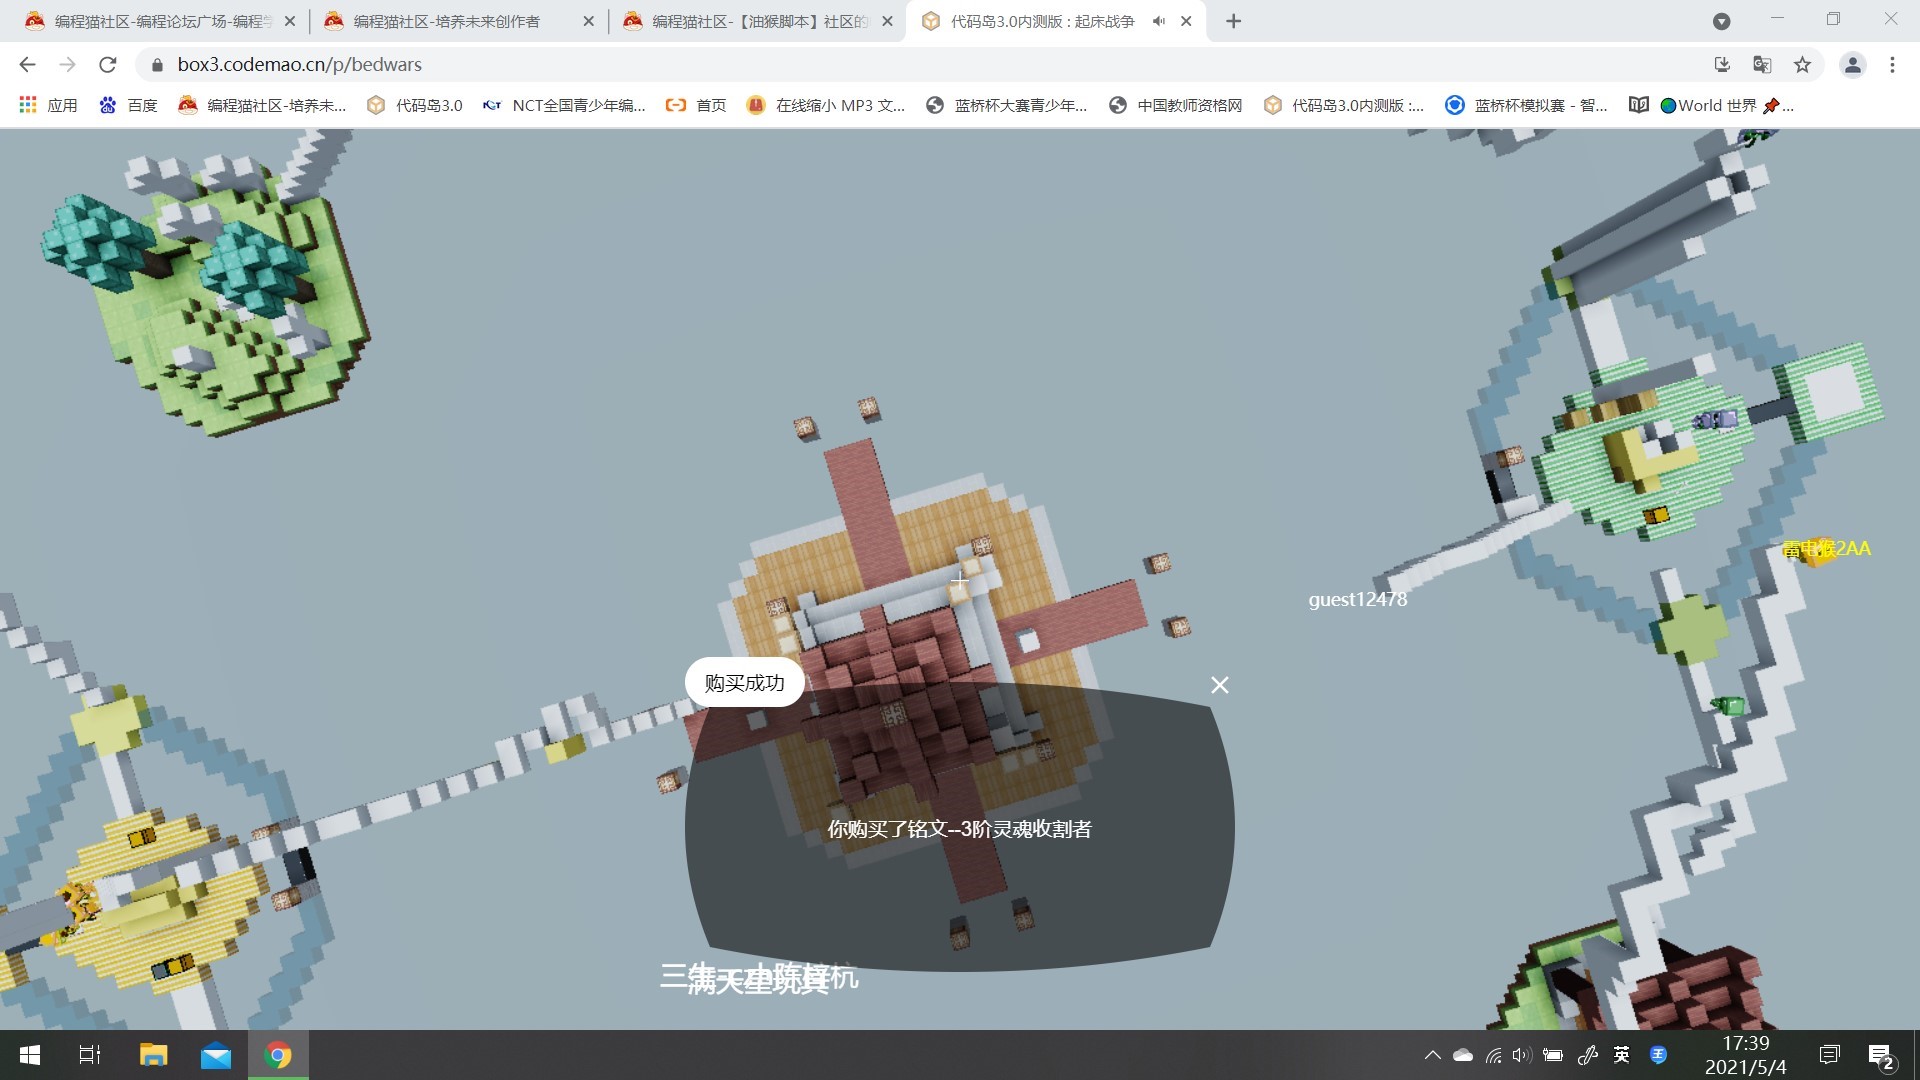This screenshot has height=1080, width=1920.
Task: Open the 百度 bookmark
Action: 128,105
